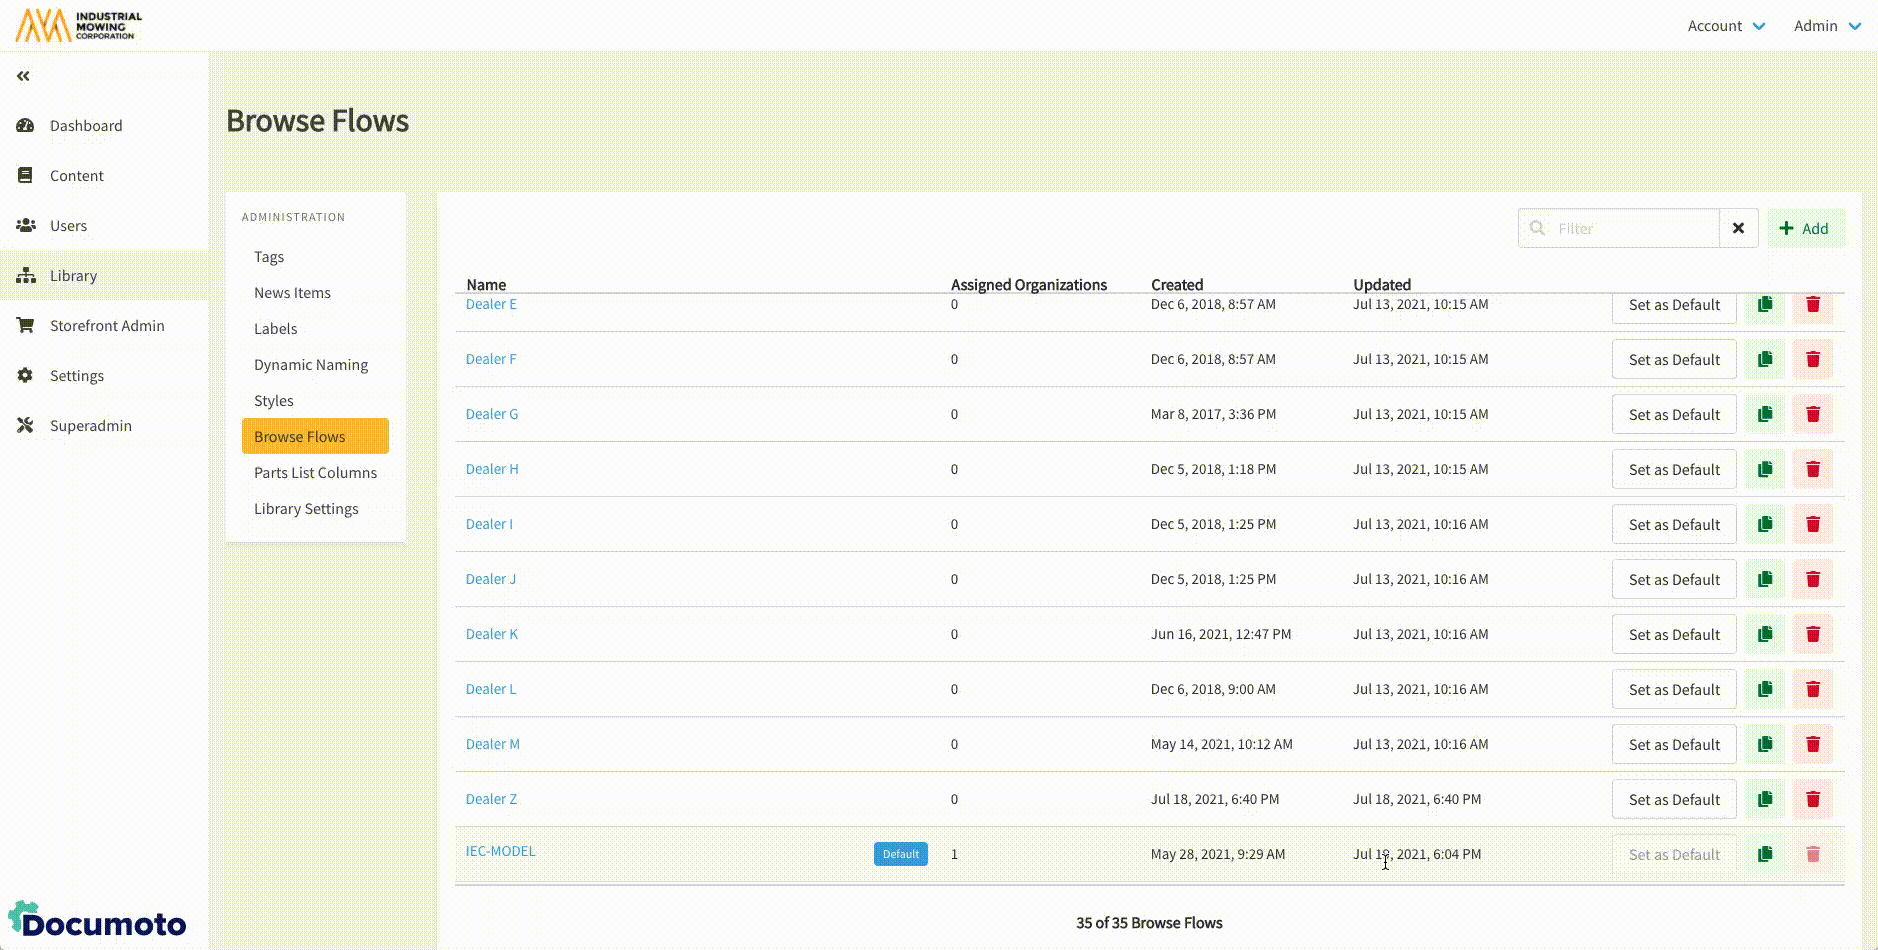
Task: Open Dashboard from the sidebar
Action: [86, 126]
